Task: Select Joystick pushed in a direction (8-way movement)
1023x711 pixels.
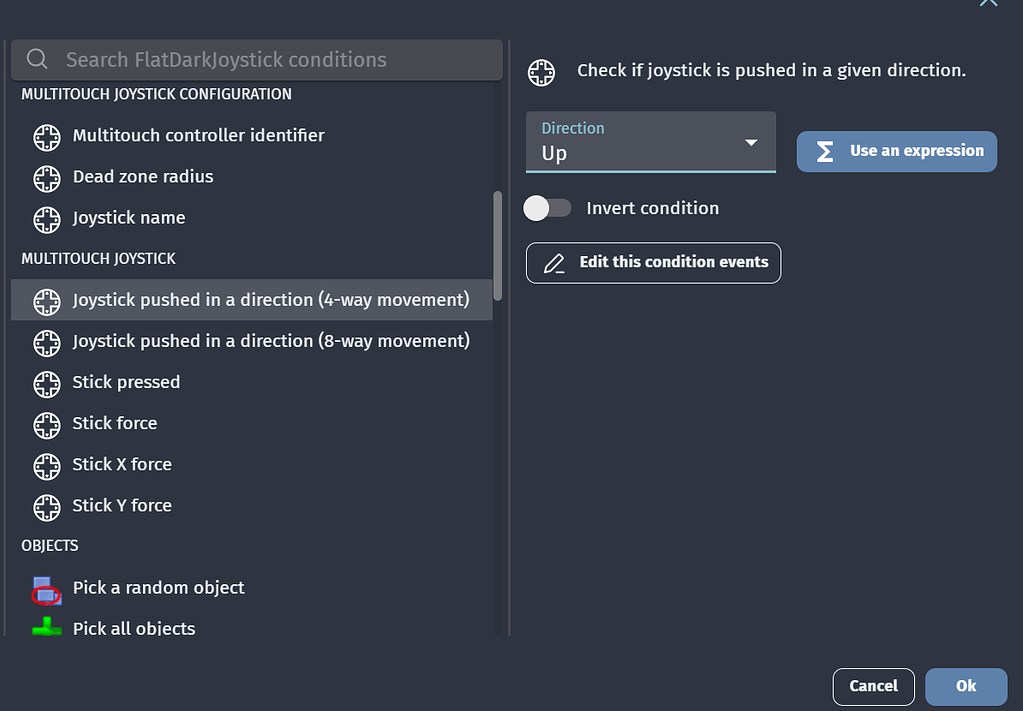Action: coord(270,341)
